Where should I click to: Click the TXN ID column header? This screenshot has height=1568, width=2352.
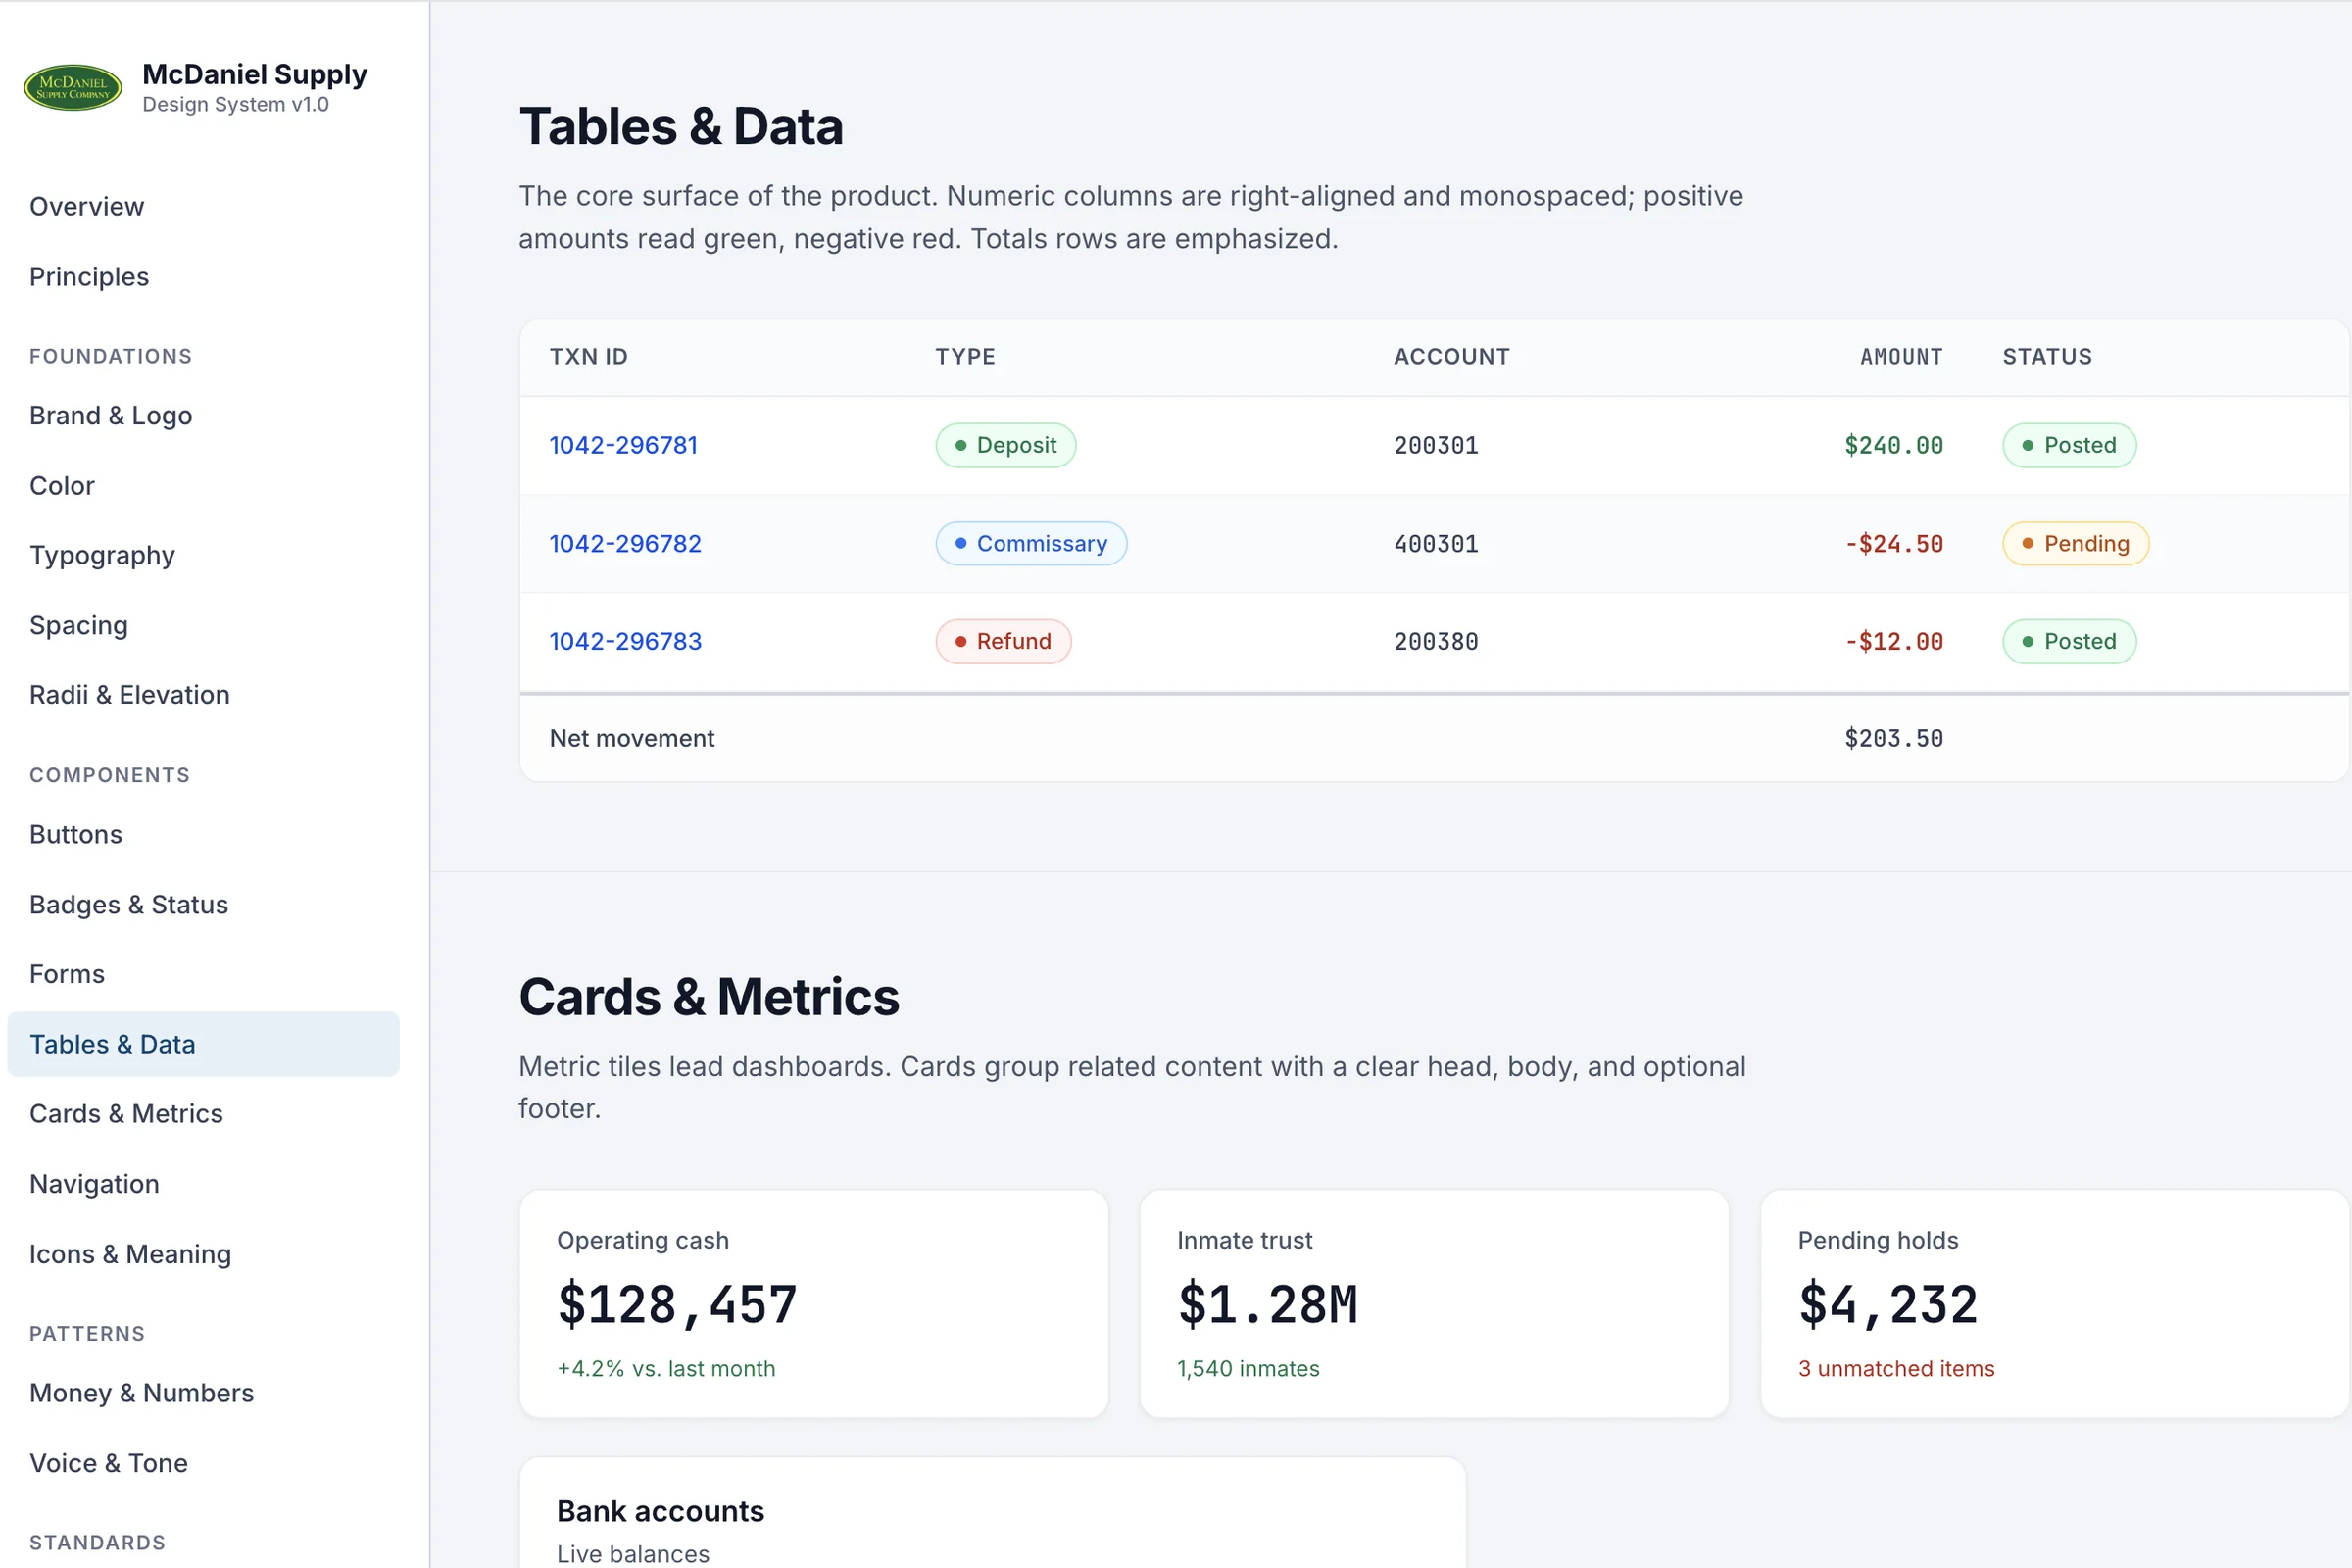click(589, 356)
